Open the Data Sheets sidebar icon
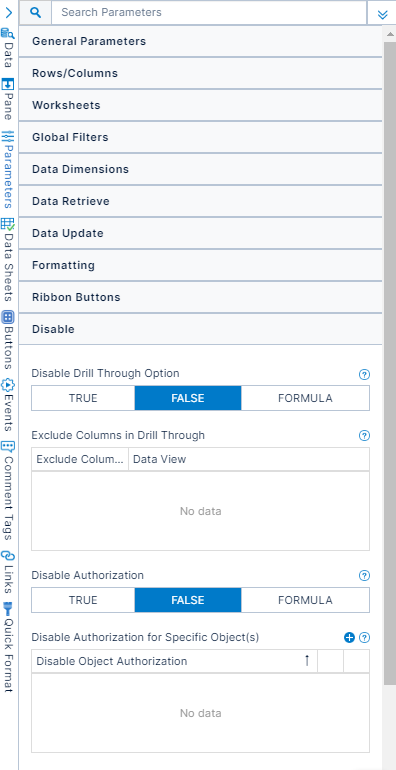396x770 pixels. [8, 224]
